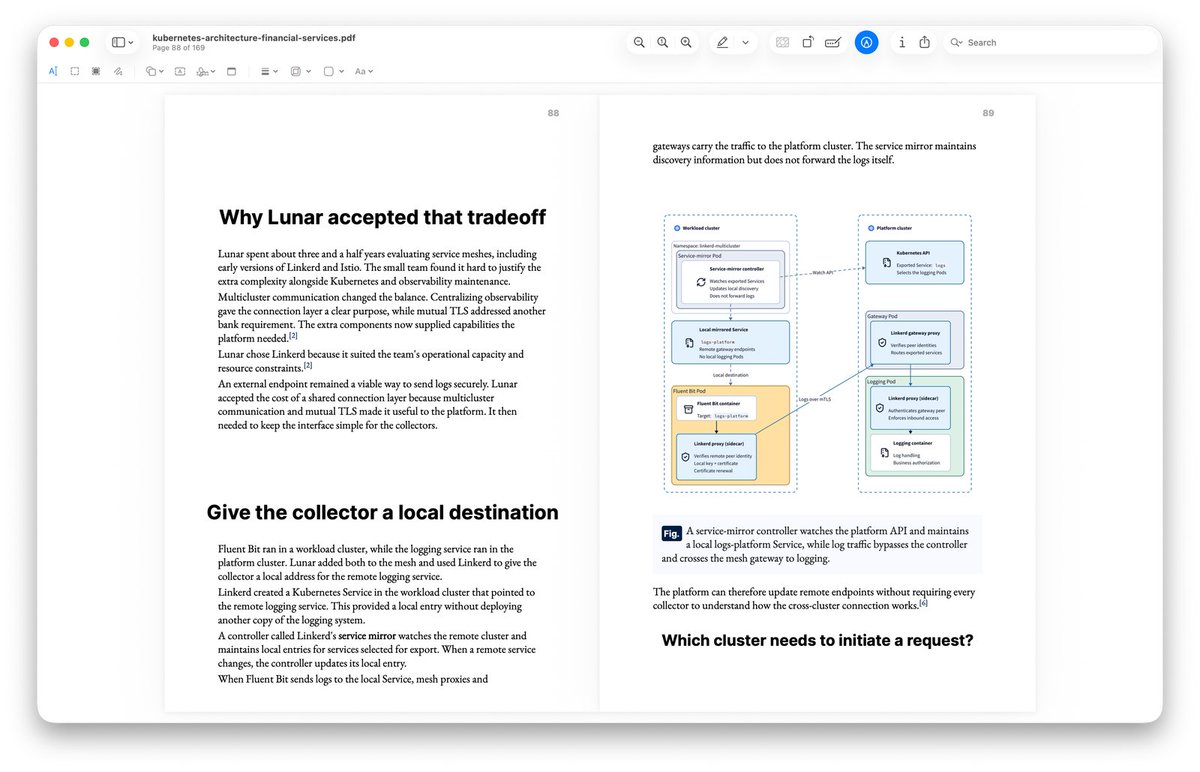Click heading 'Why Lunar accepted that tradeoff'
The width and height of the screenshot is (1200, 772).
coord(382,217)
